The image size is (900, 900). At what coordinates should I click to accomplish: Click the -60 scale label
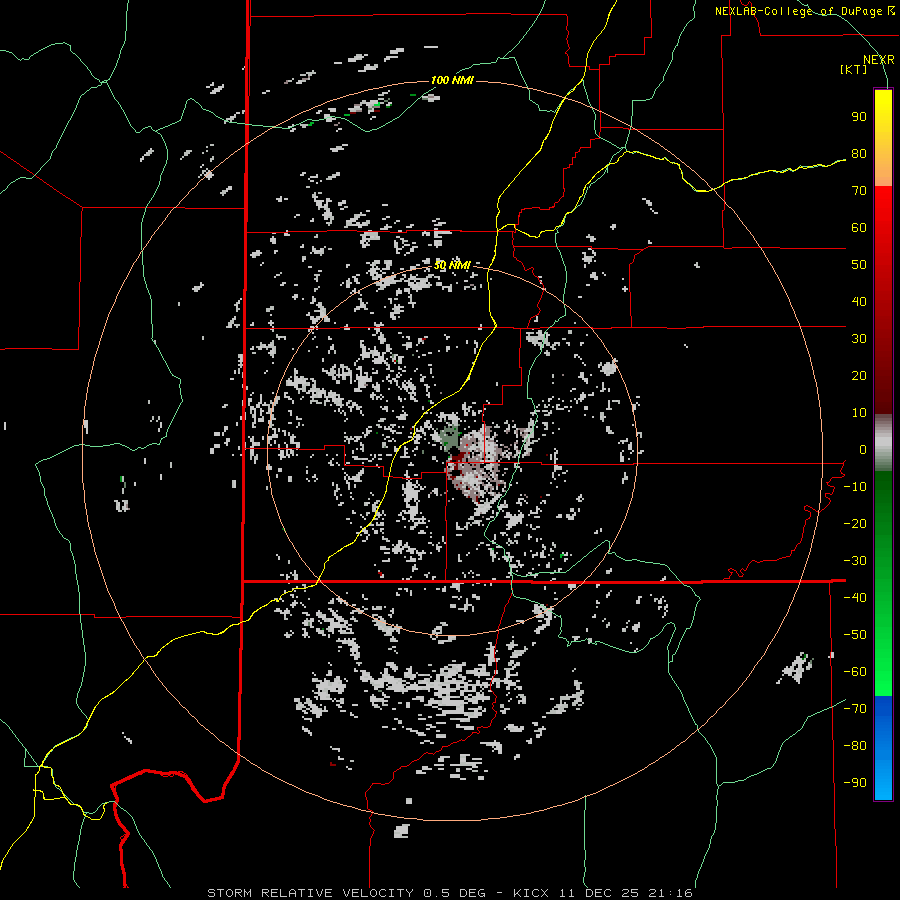click(855, 672)
